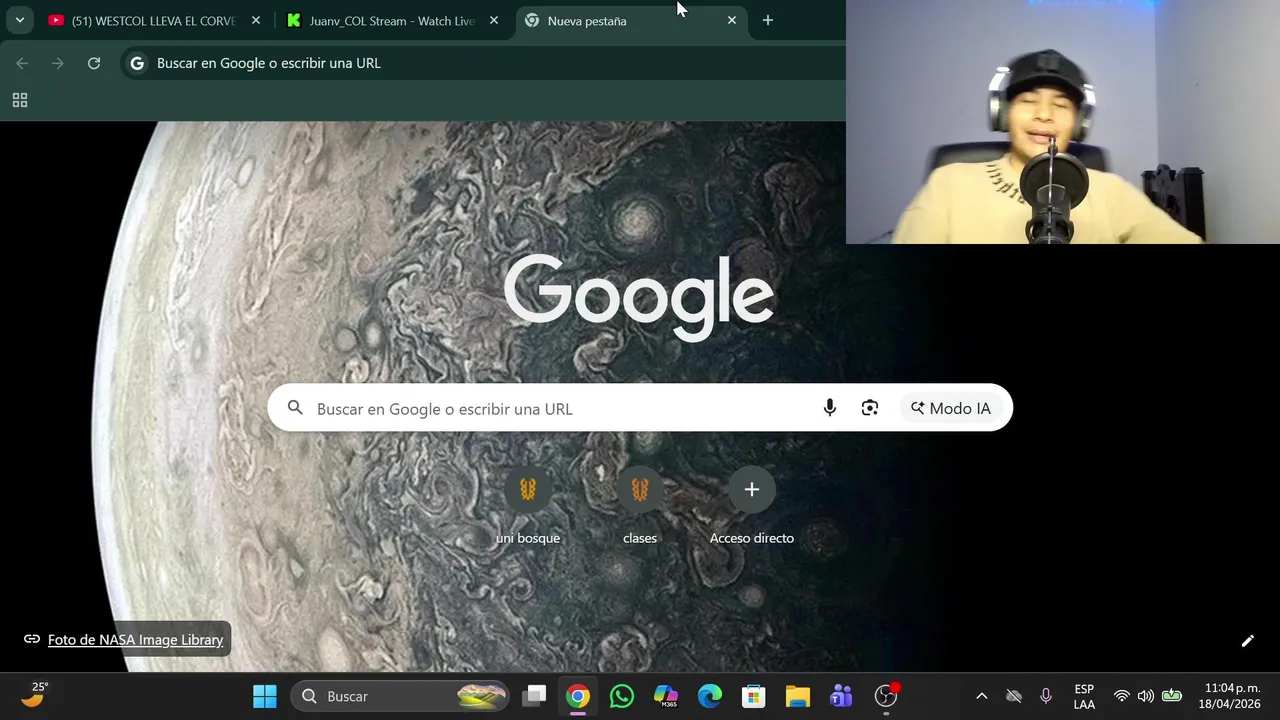Close the Nueva pestaña tab
Screen dimensions: 1280x720
(x=731, y=20)
